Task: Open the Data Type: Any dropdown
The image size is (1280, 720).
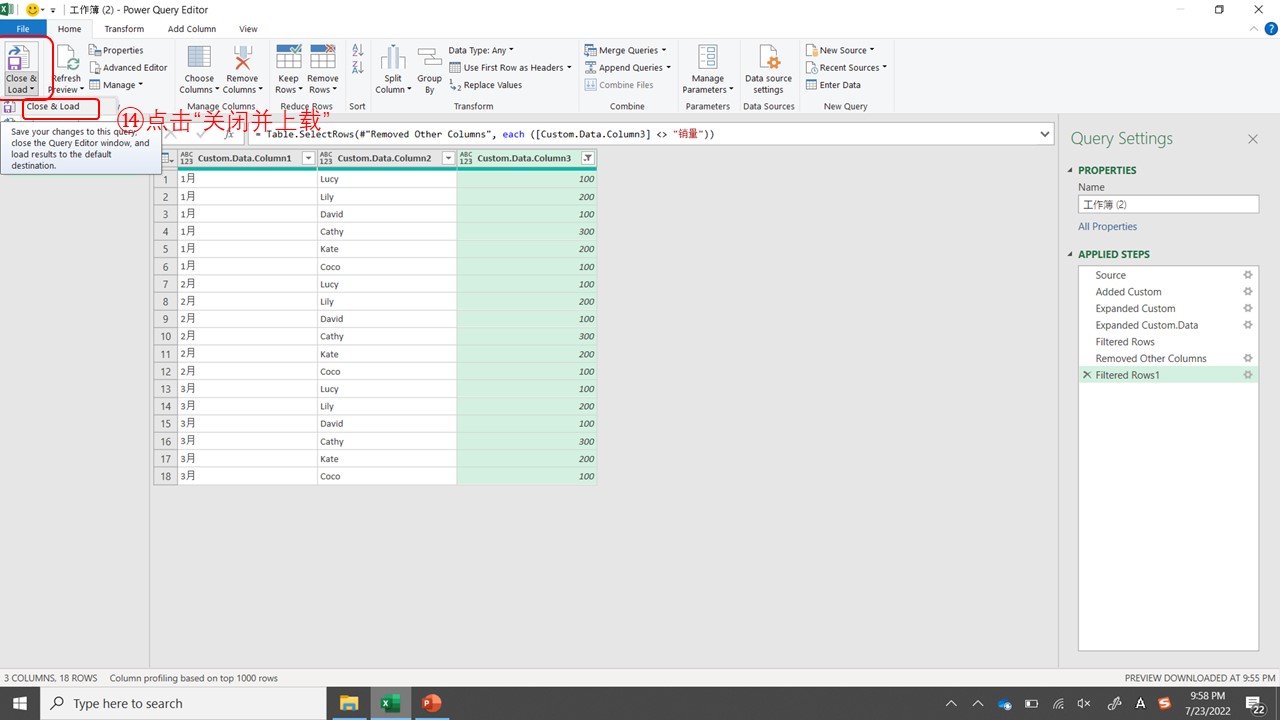Action: point(481,50)
